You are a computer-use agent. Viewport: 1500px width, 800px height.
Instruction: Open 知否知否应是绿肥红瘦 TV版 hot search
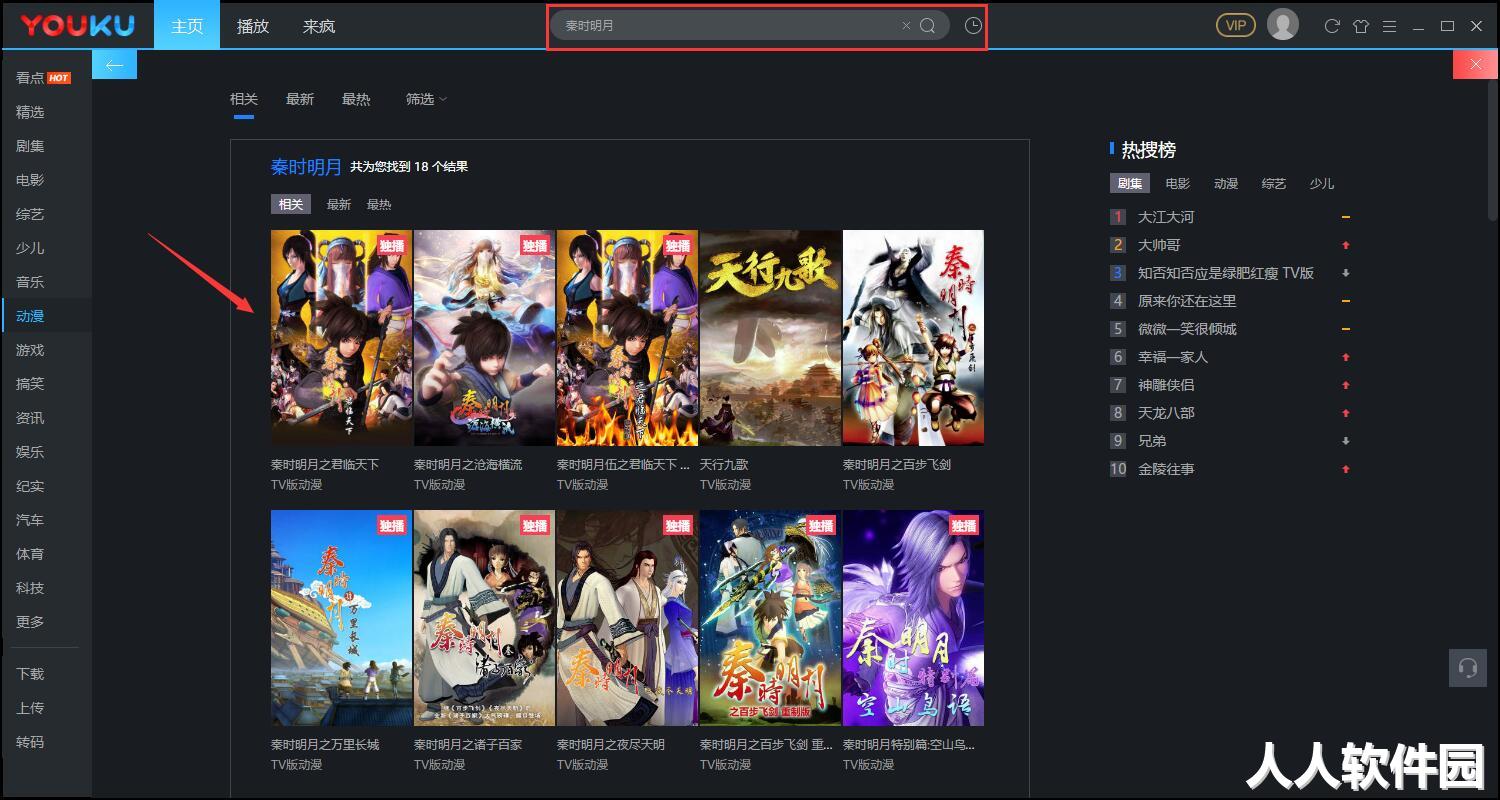pos(1226,273)
